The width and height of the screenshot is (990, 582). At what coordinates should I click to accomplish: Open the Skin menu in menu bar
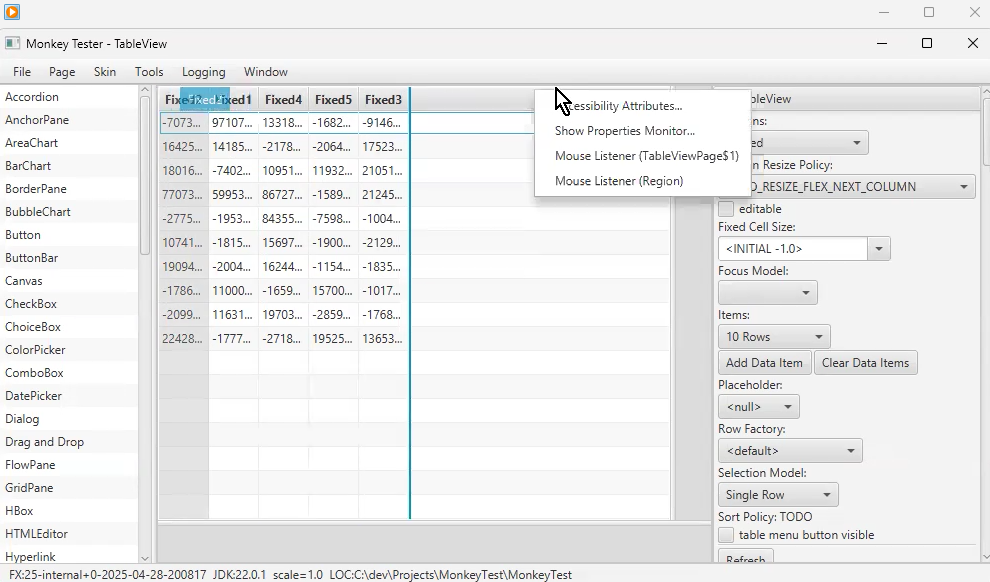click(x=105, y=72)
